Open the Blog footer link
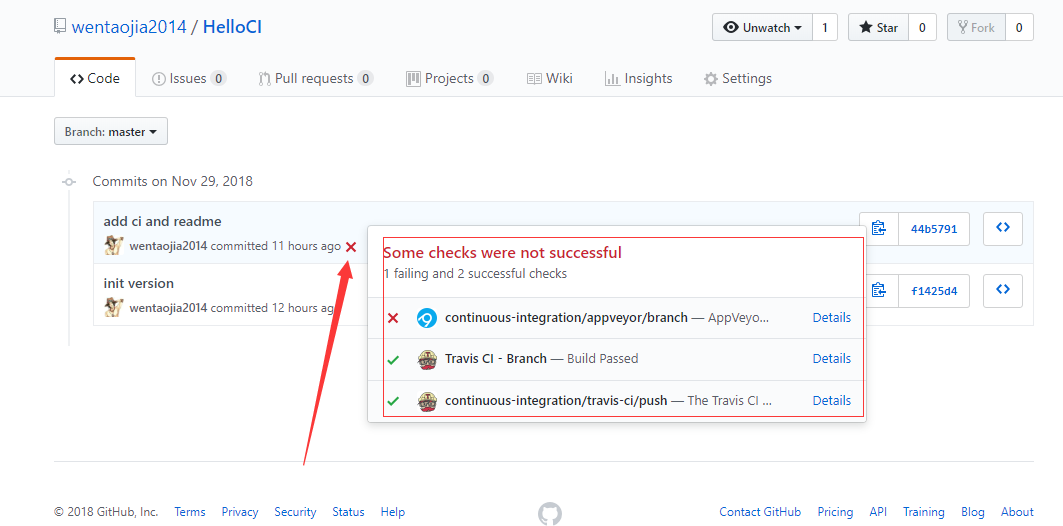 coord(973,512)
